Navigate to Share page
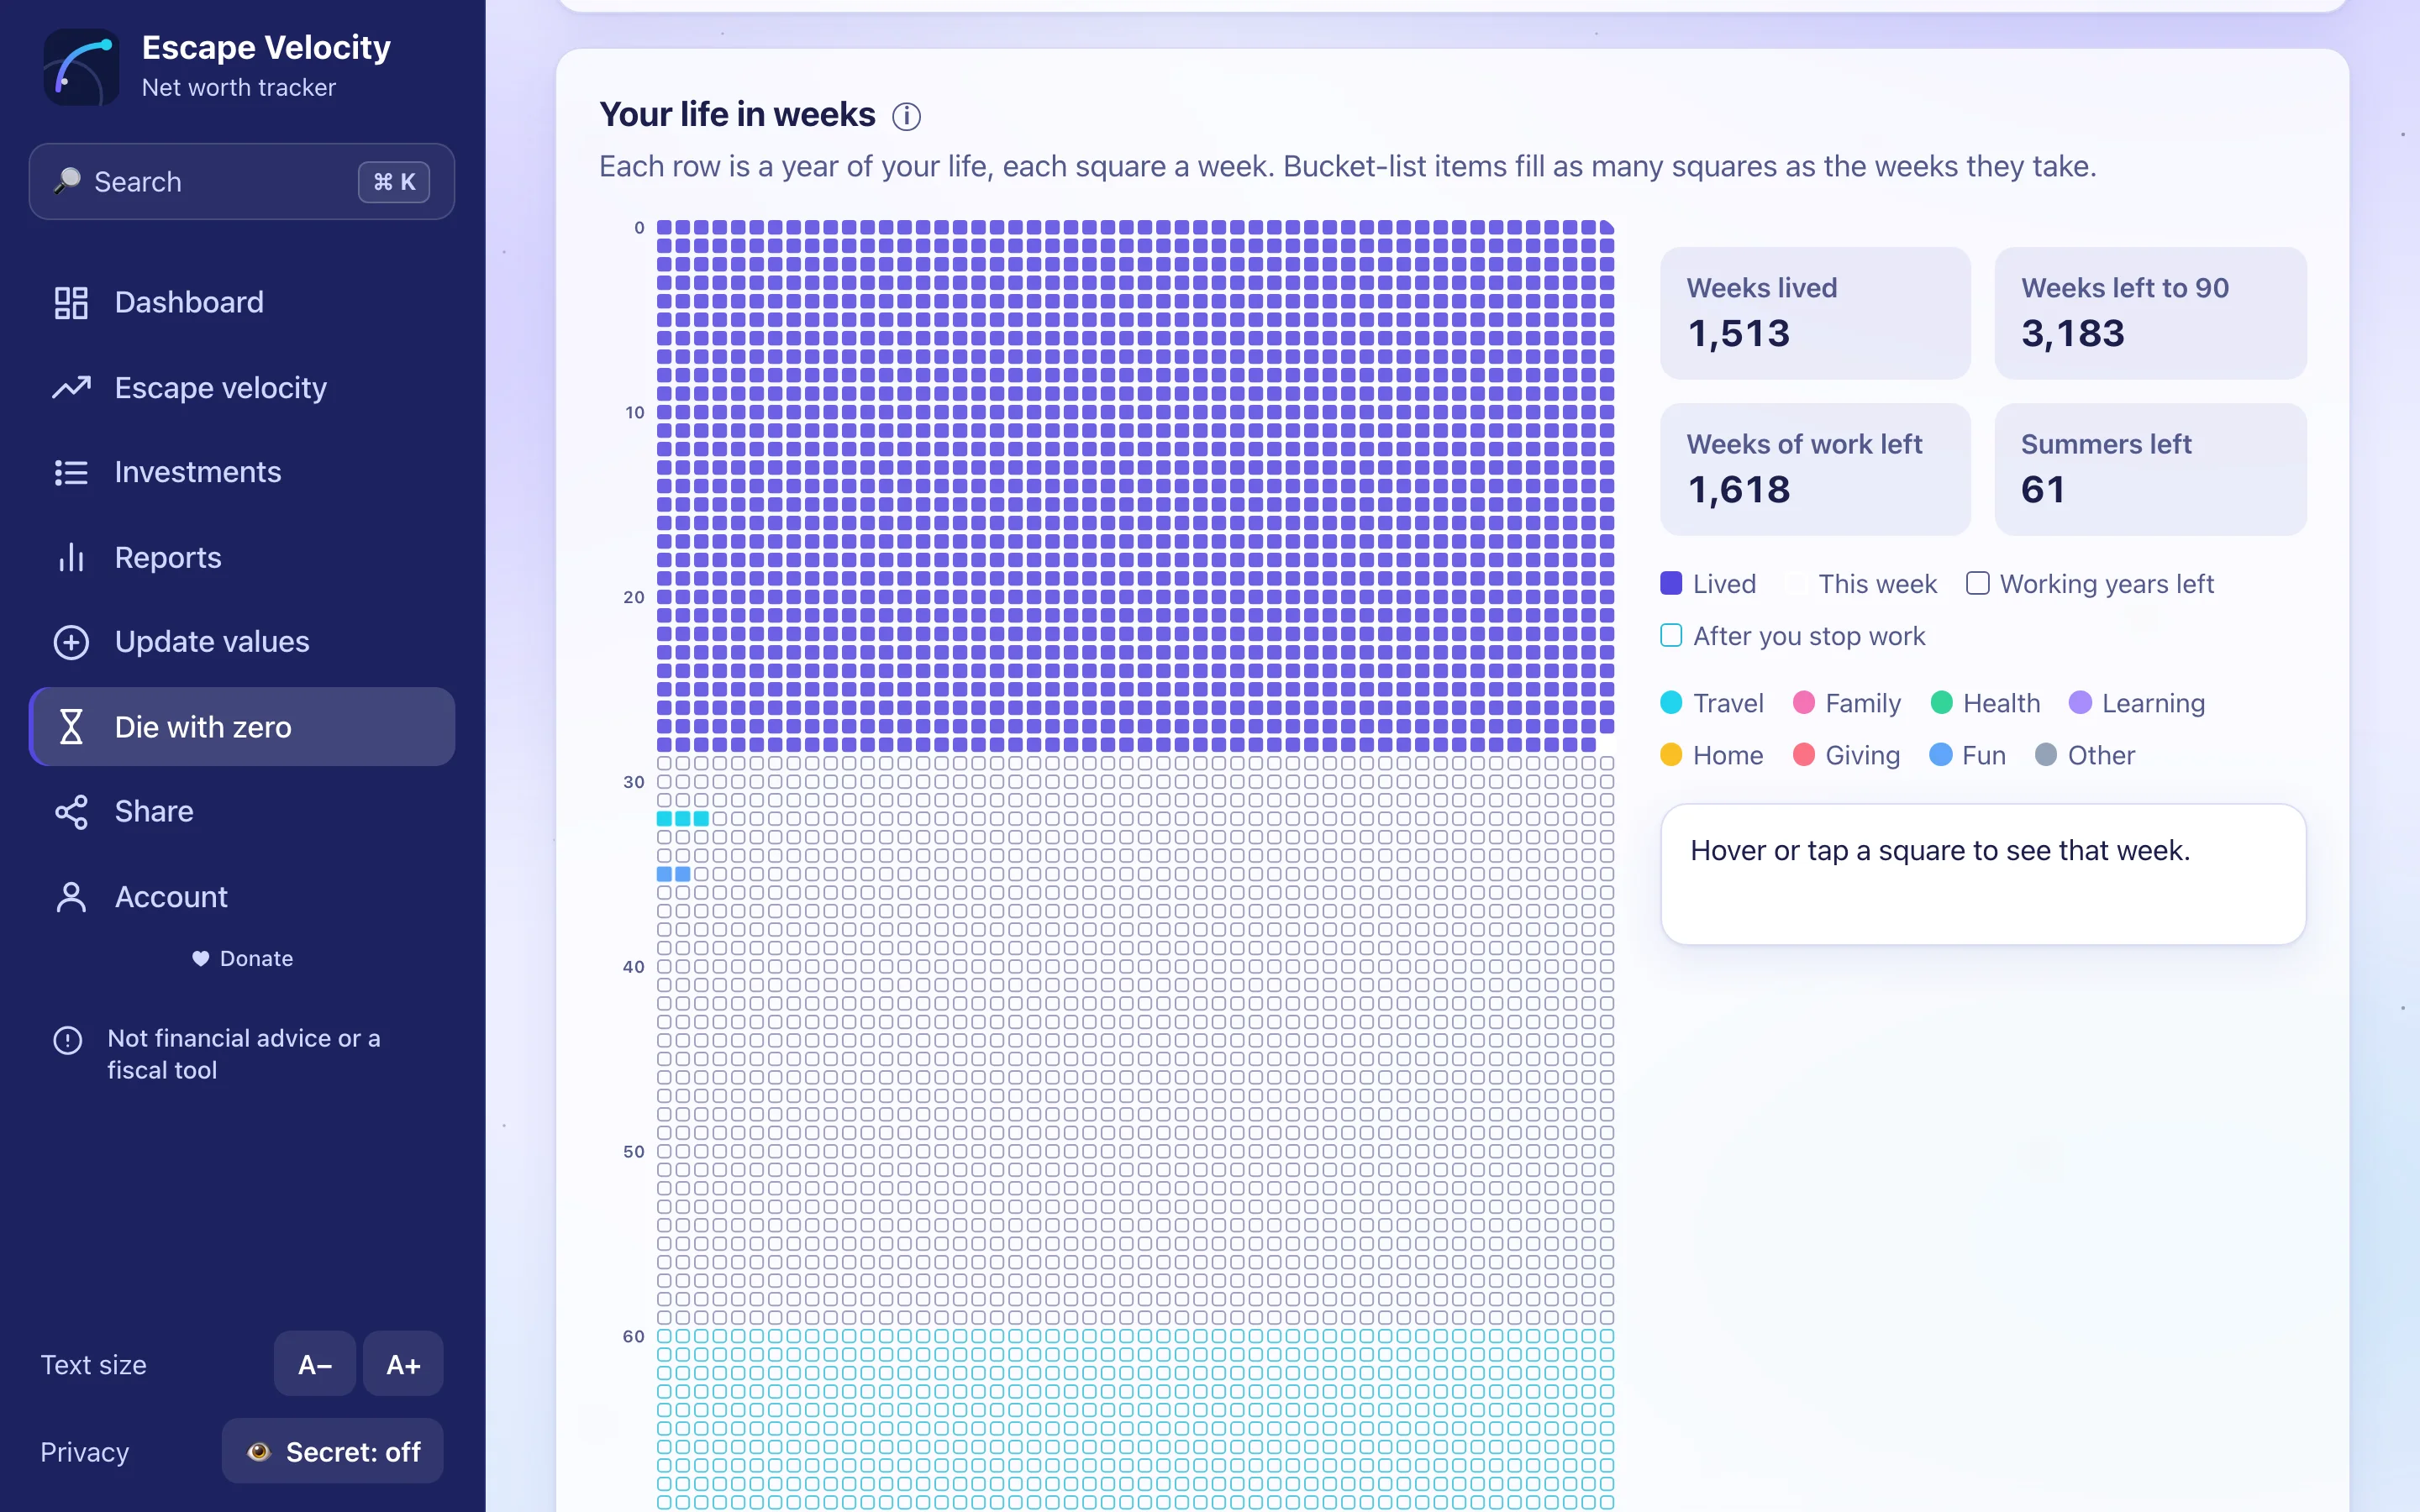Viewport: 2420px width, 1512px height. click(241, 812)
